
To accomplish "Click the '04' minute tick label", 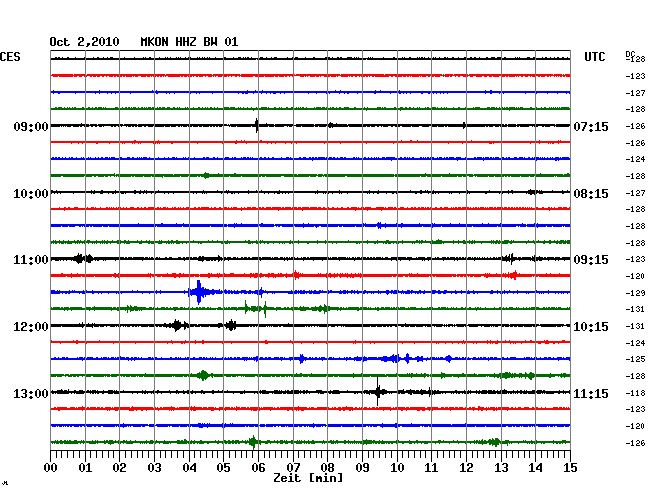I will point(189,467).
